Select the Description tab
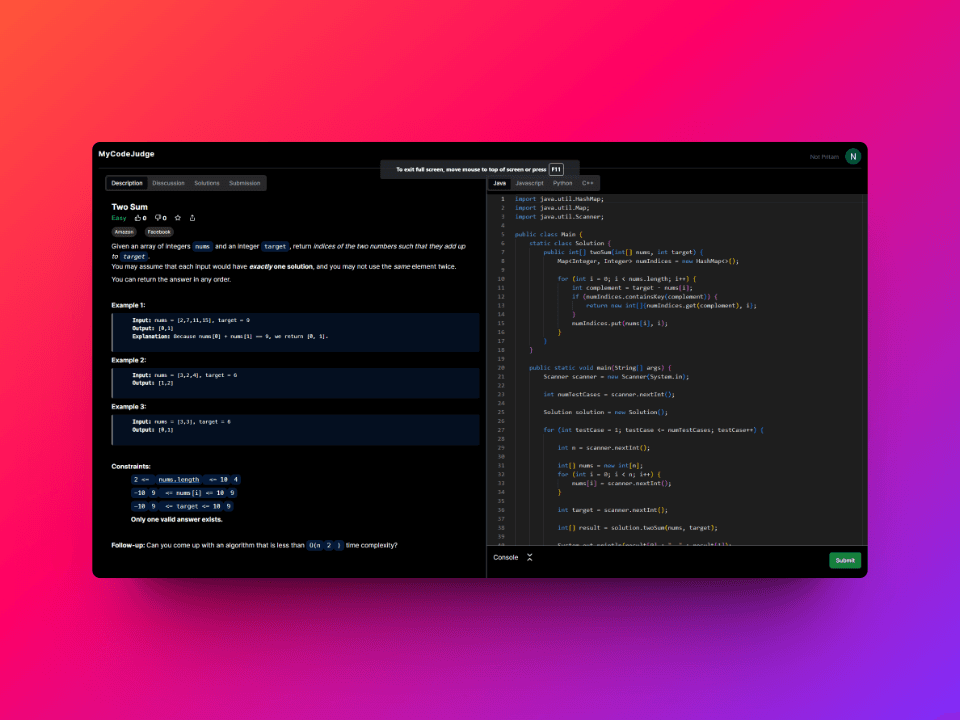The height and width of the screenshot is (720, 960). click(x=127, y=184)
